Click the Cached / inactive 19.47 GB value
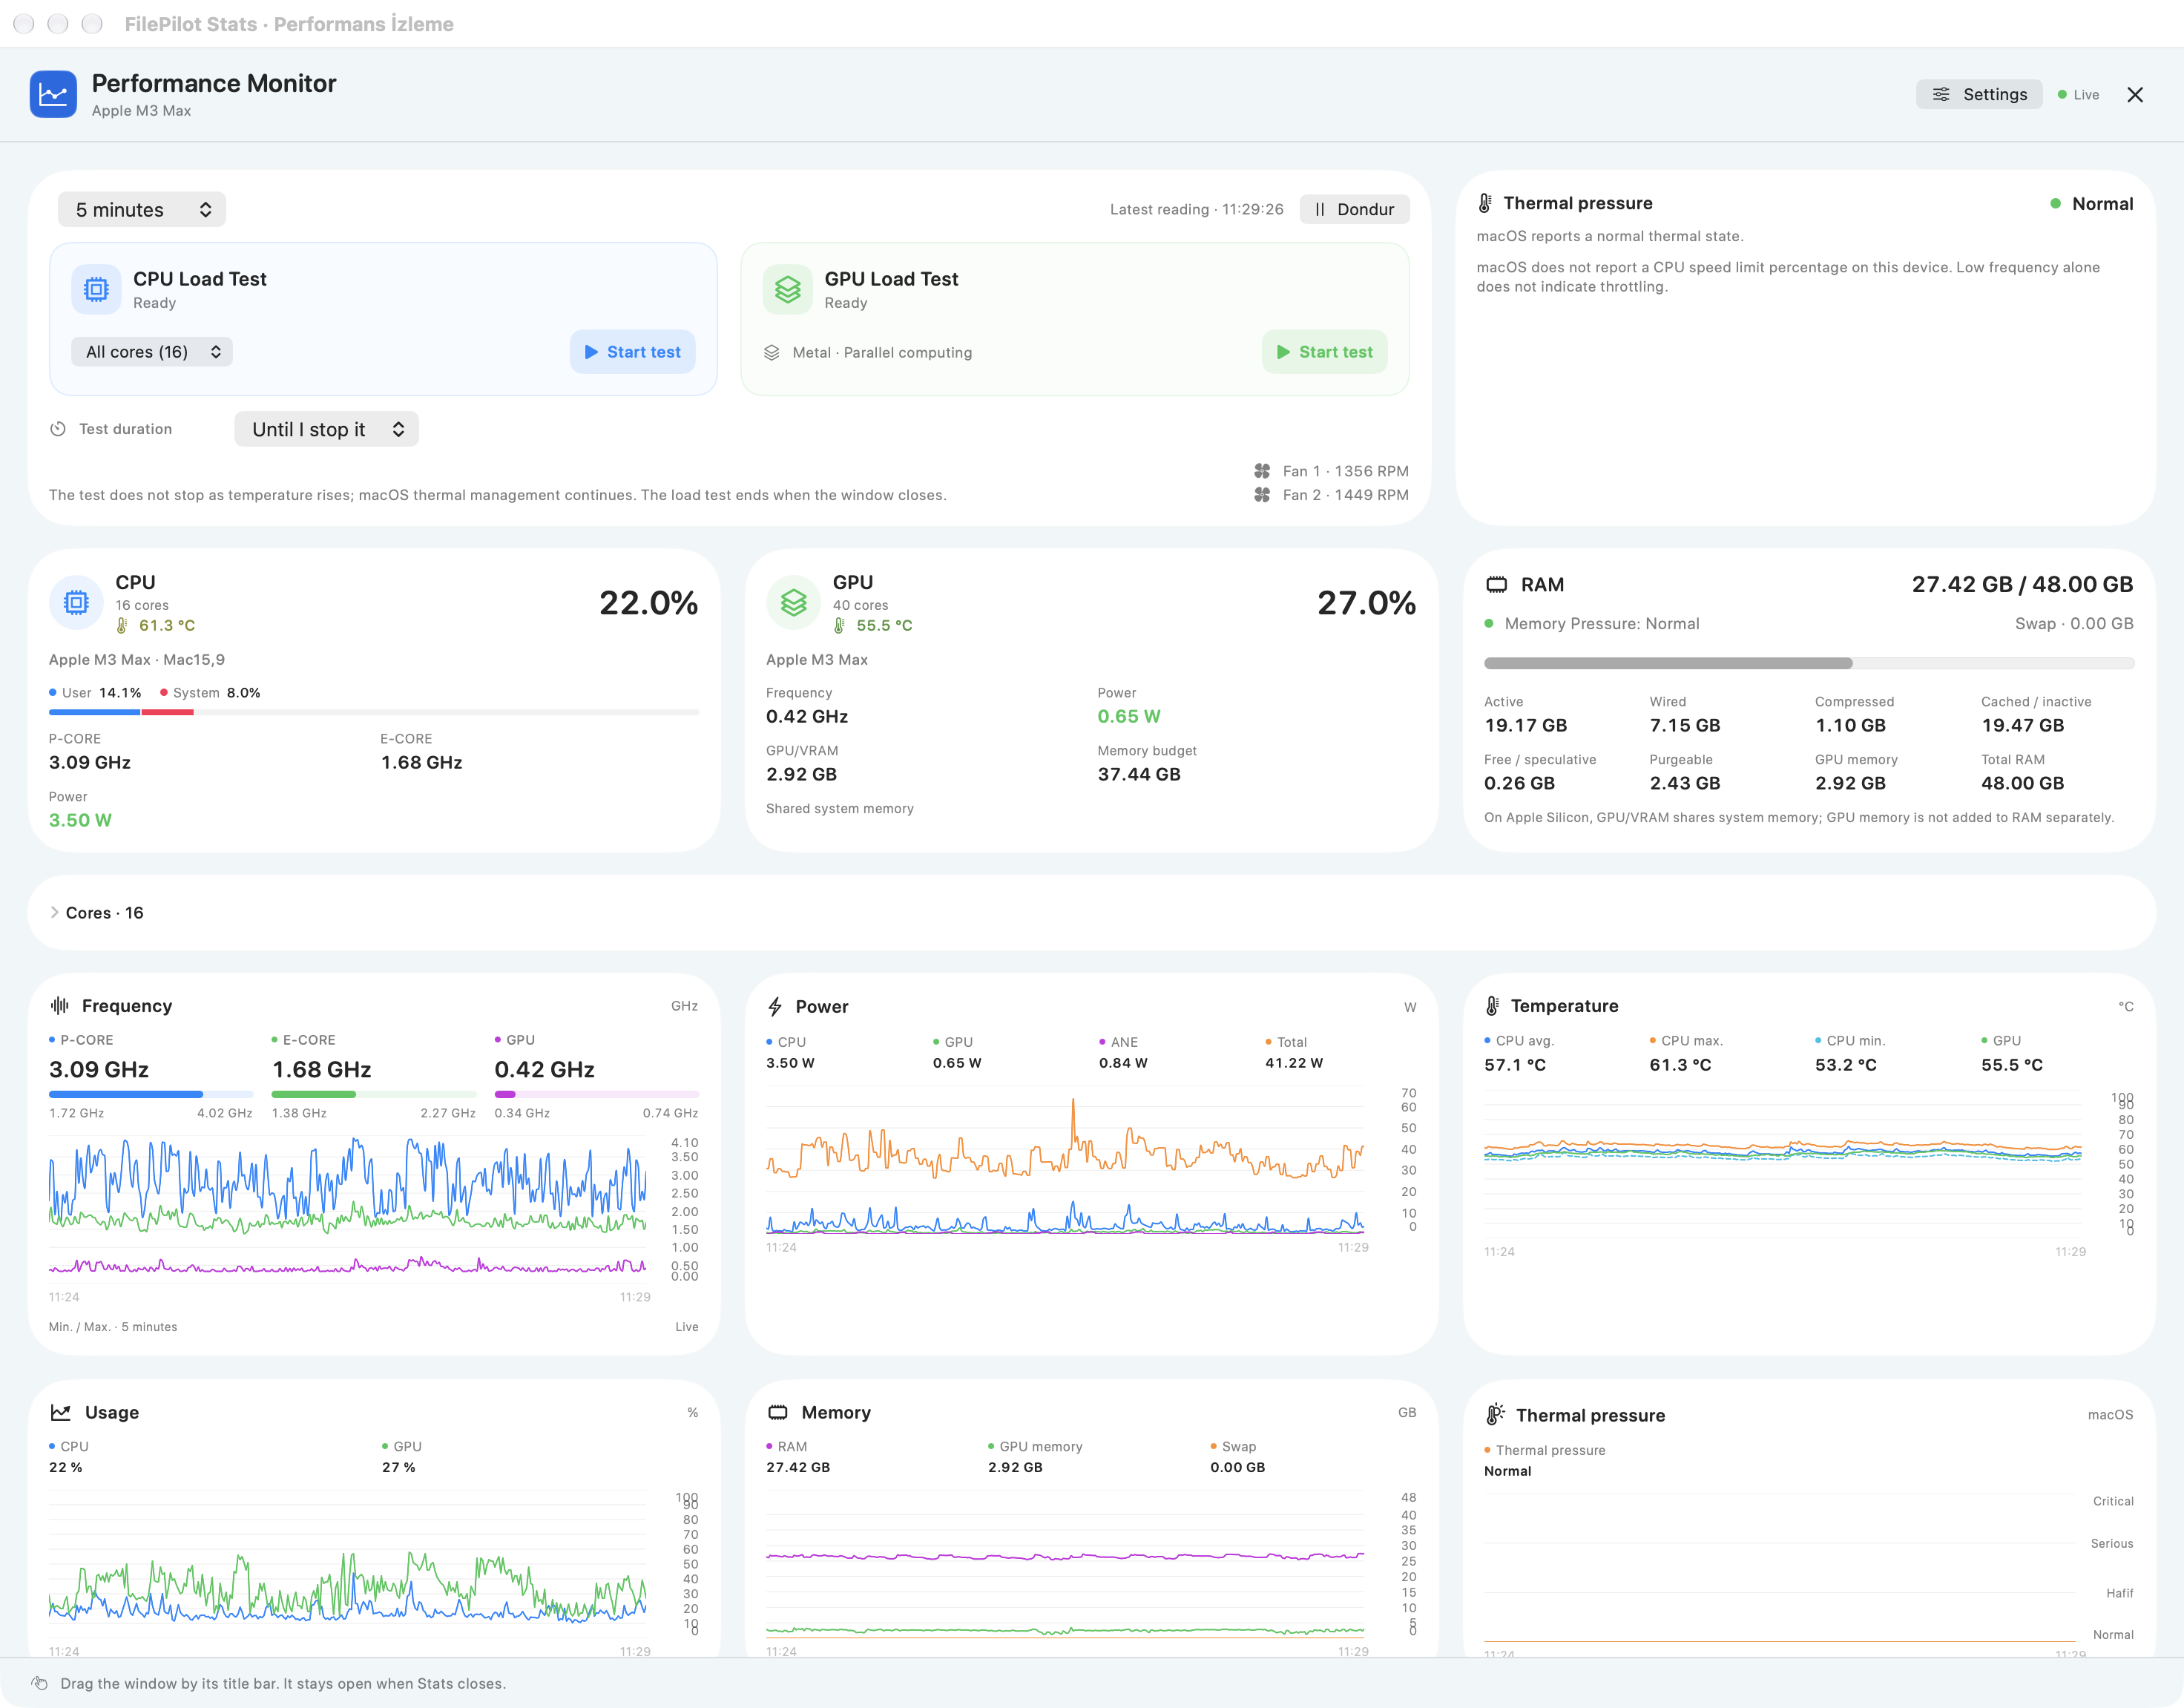The image size is (2184, 1708). point(2022,725)
